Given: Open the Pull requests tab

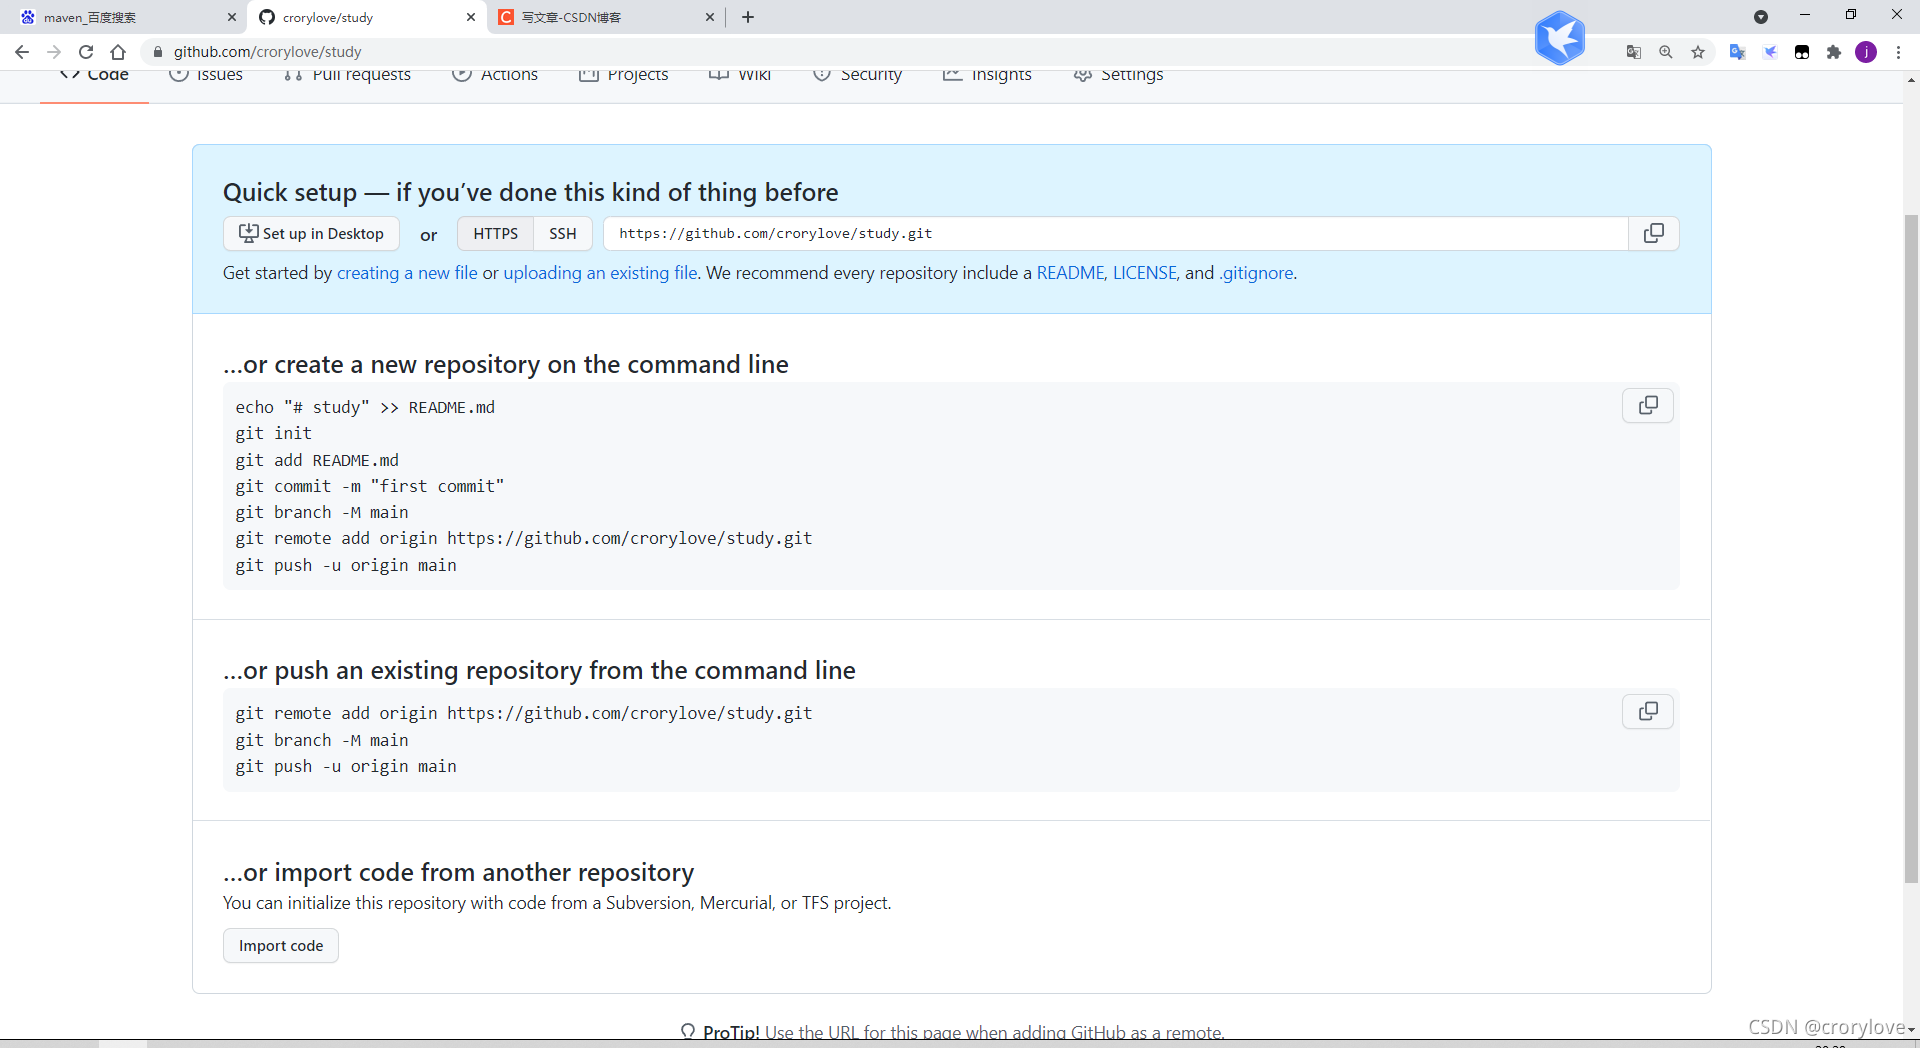Looking at the screenshot, I should tap(347, 76).
